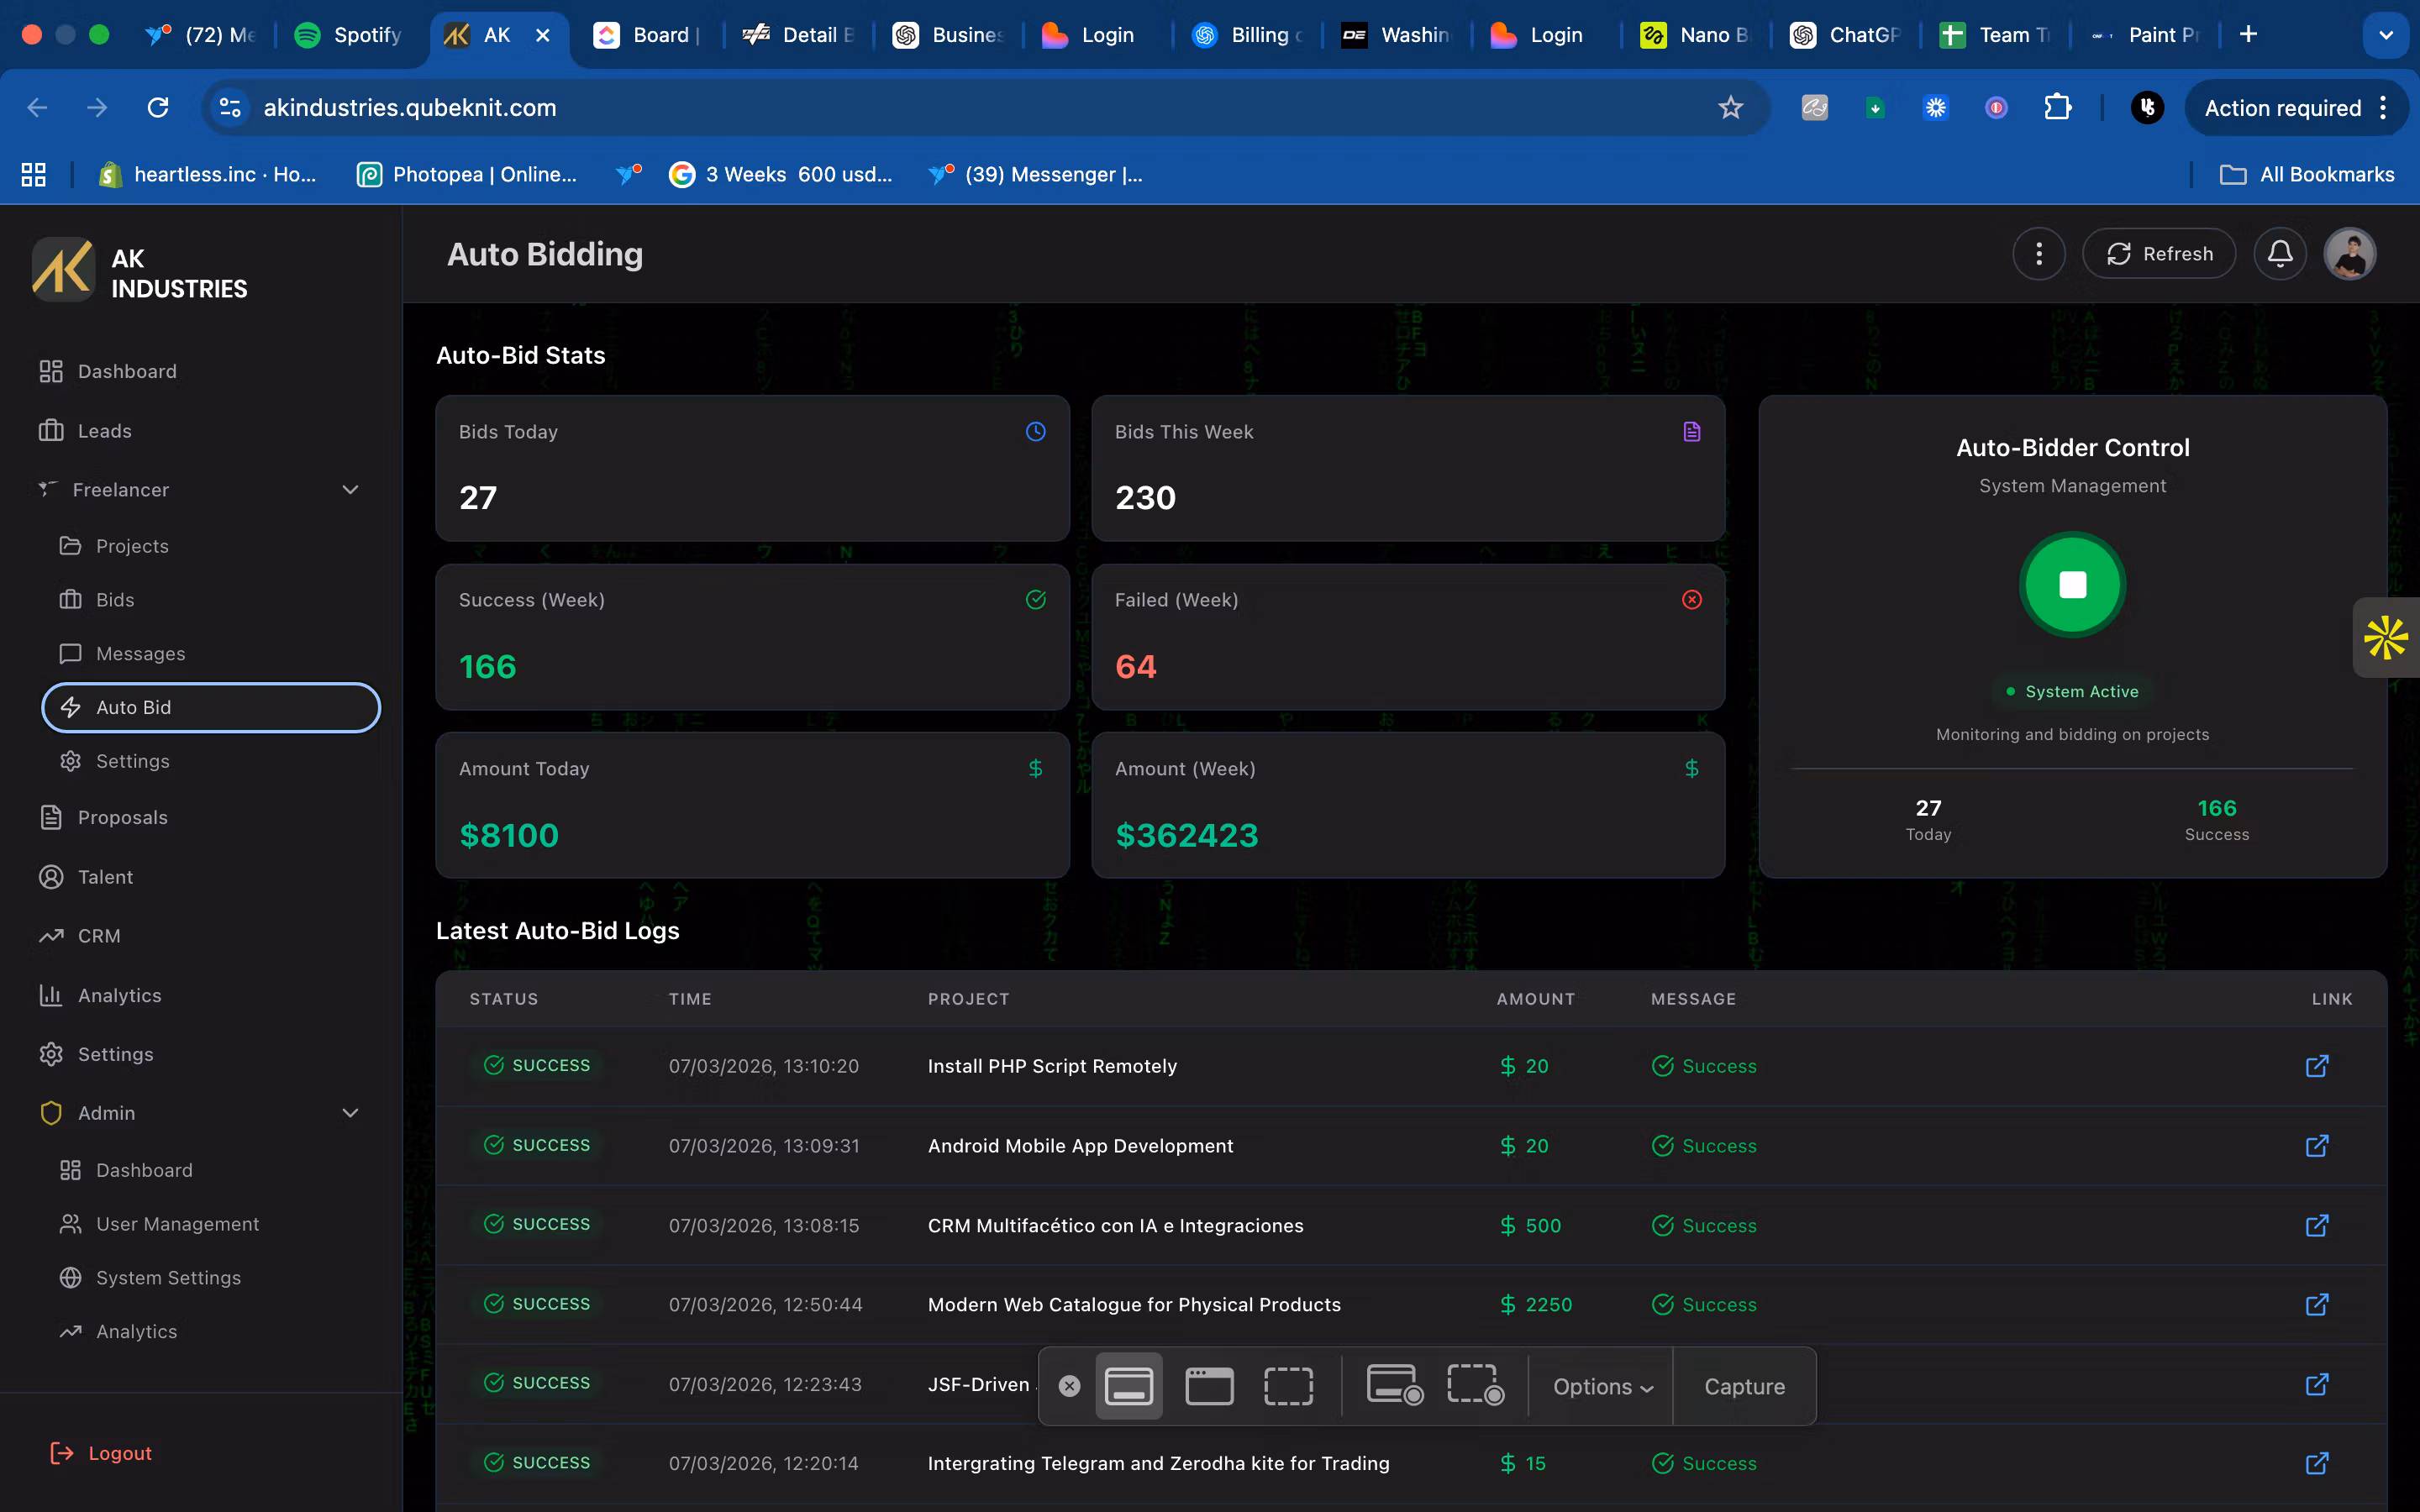Open the notifications bell icon

[2279, 254]
